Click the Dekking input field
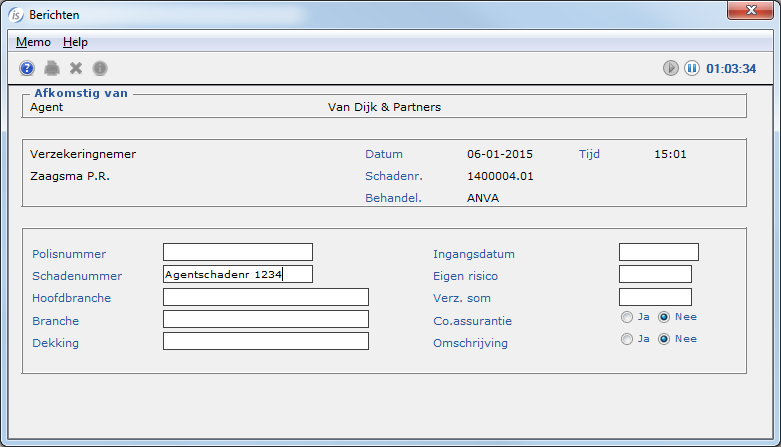 [x=265, y=341]
